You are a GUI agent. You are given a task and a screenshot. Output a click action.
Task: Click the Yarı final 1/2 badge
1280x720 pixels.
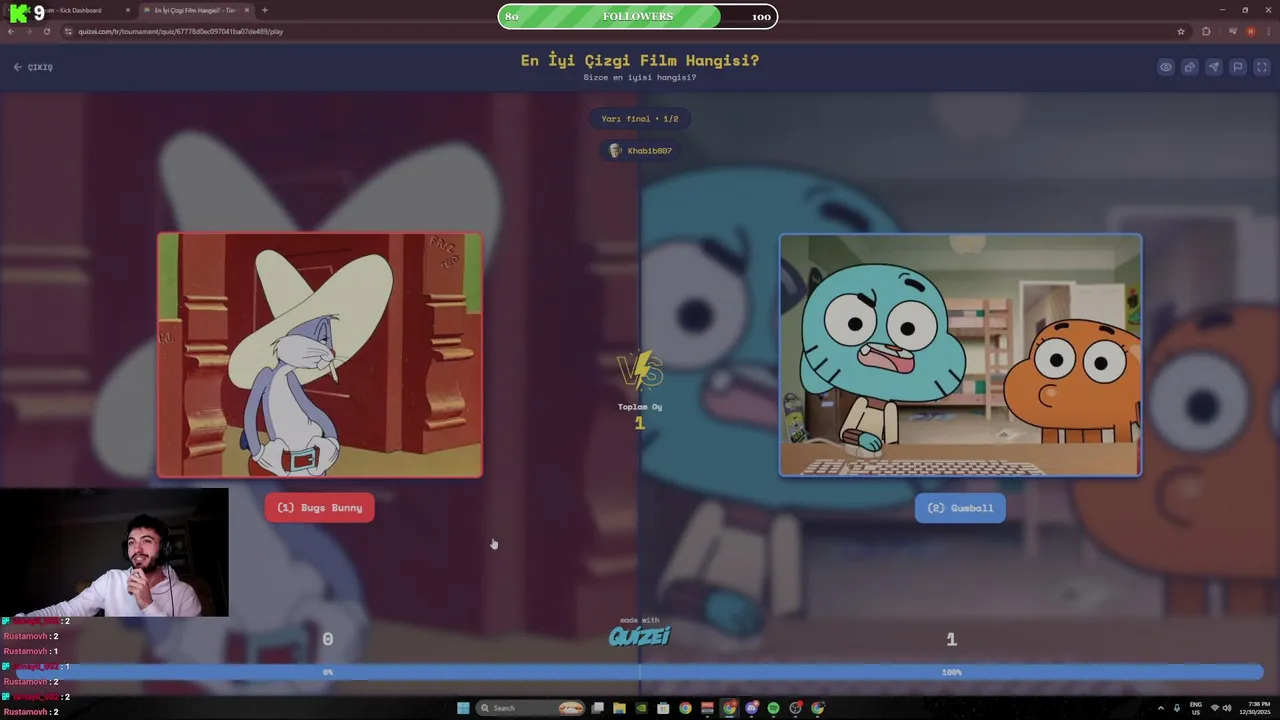pos(640,119)
